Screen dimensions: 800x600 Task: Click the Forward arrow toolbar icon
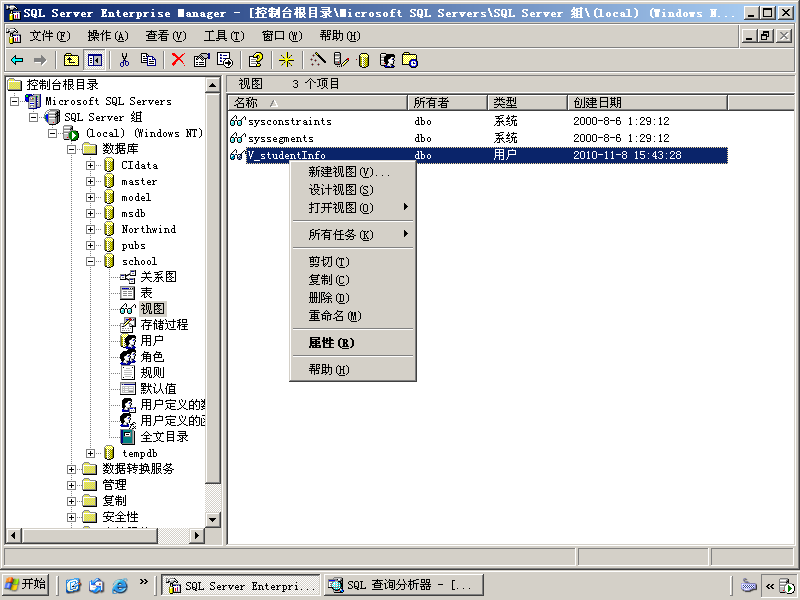39,60
